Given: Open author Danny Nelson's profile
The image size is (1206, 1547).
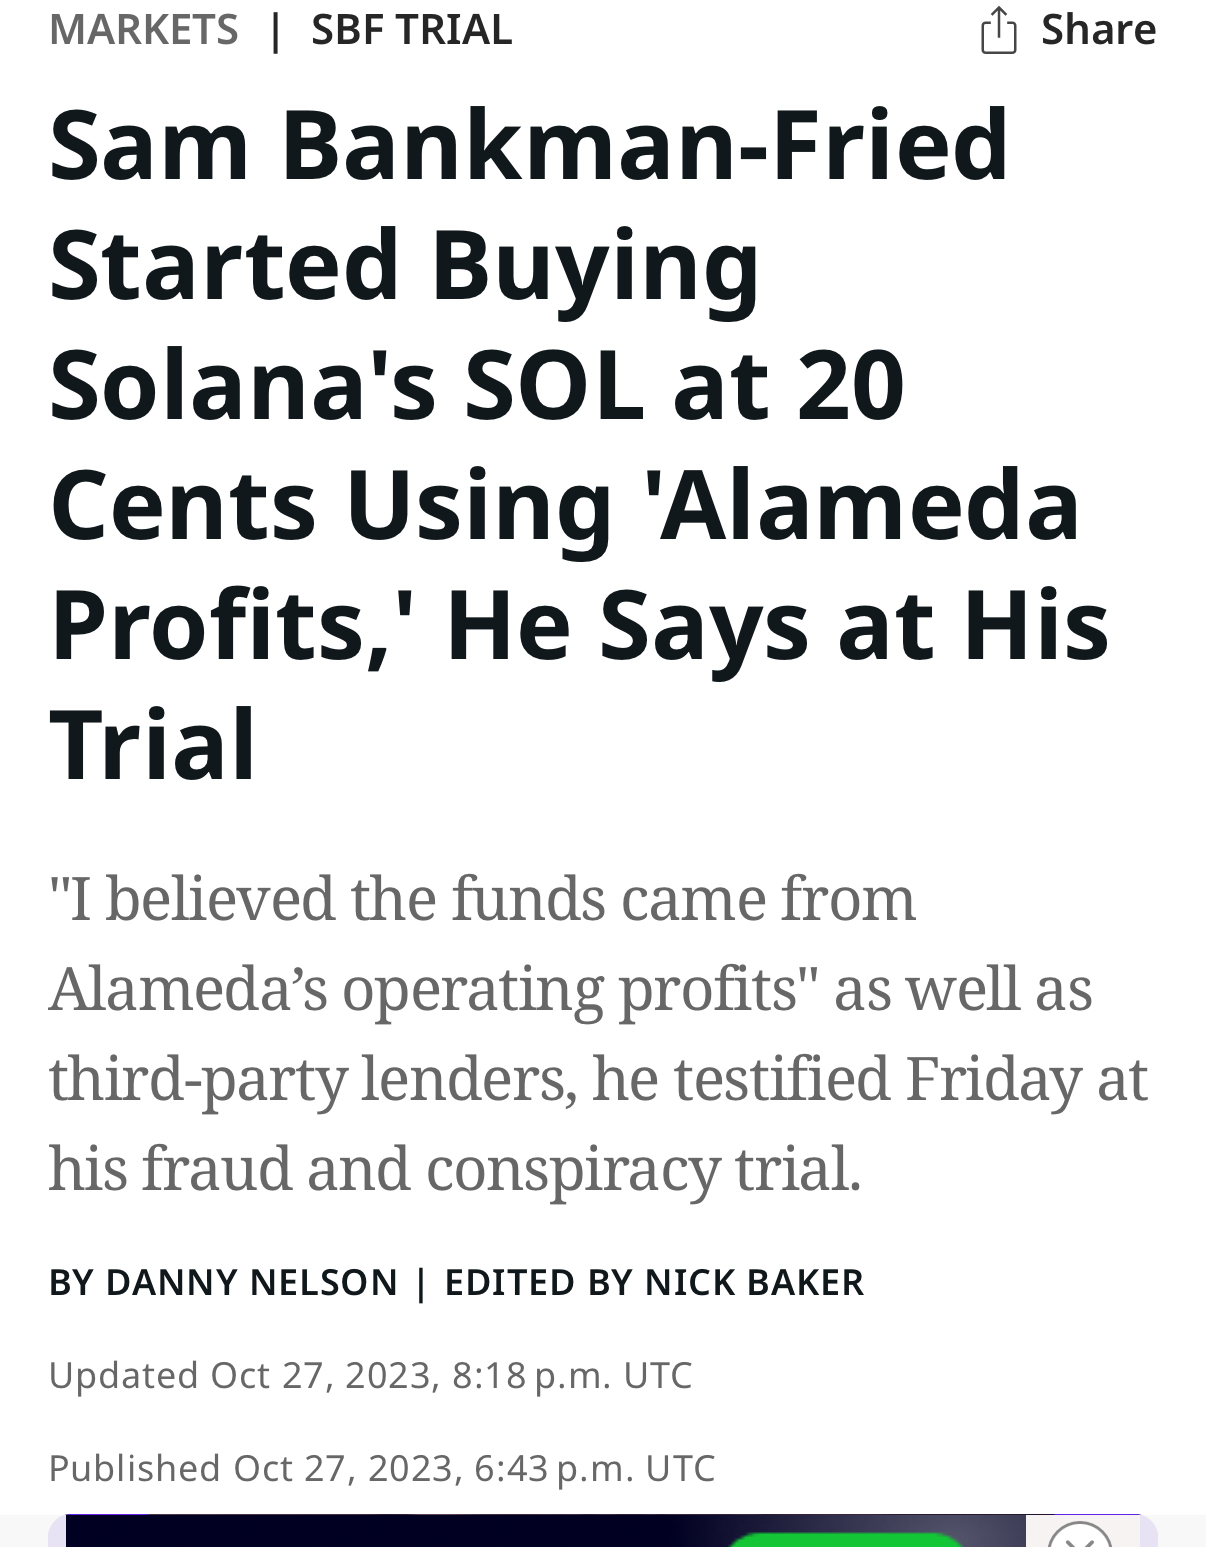Looking at the screenshot, I should pyautogui.click(x=252, y=1282).
